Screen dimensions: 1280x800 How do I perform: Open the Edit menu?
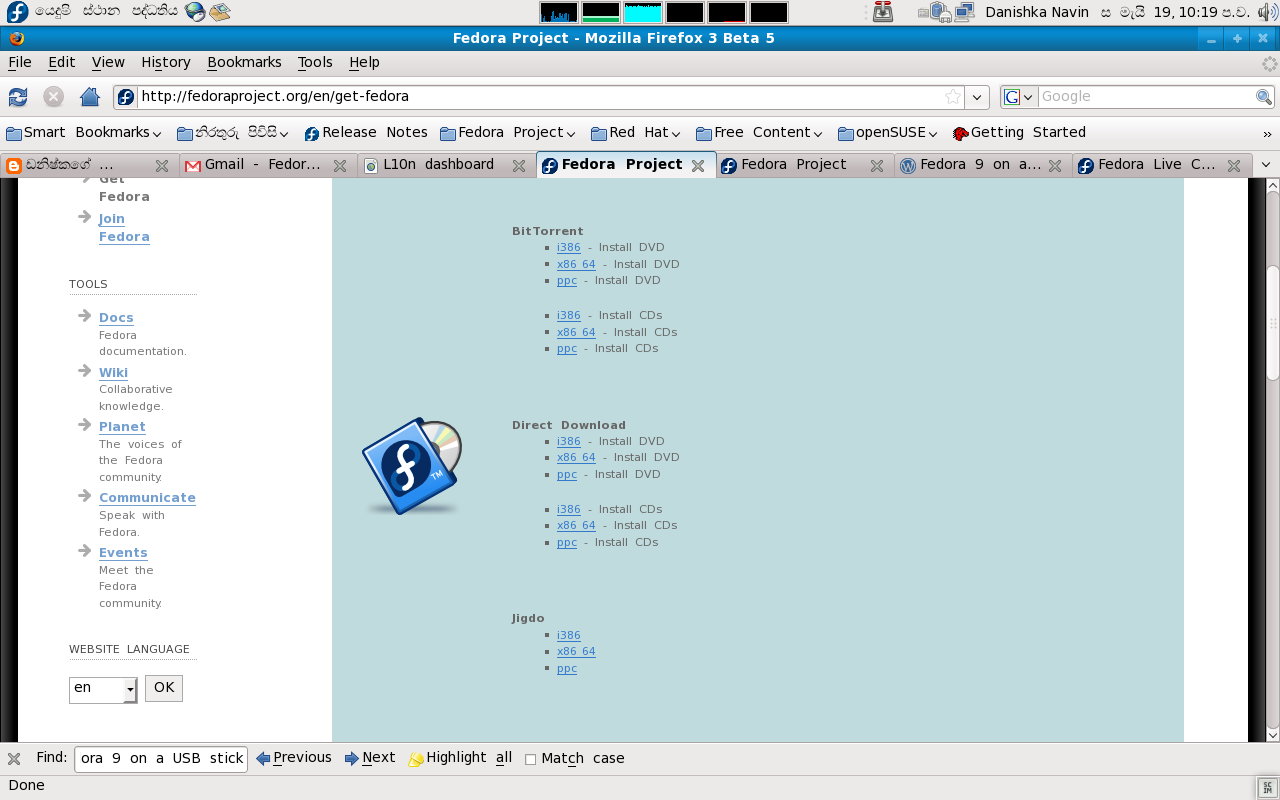62,62
